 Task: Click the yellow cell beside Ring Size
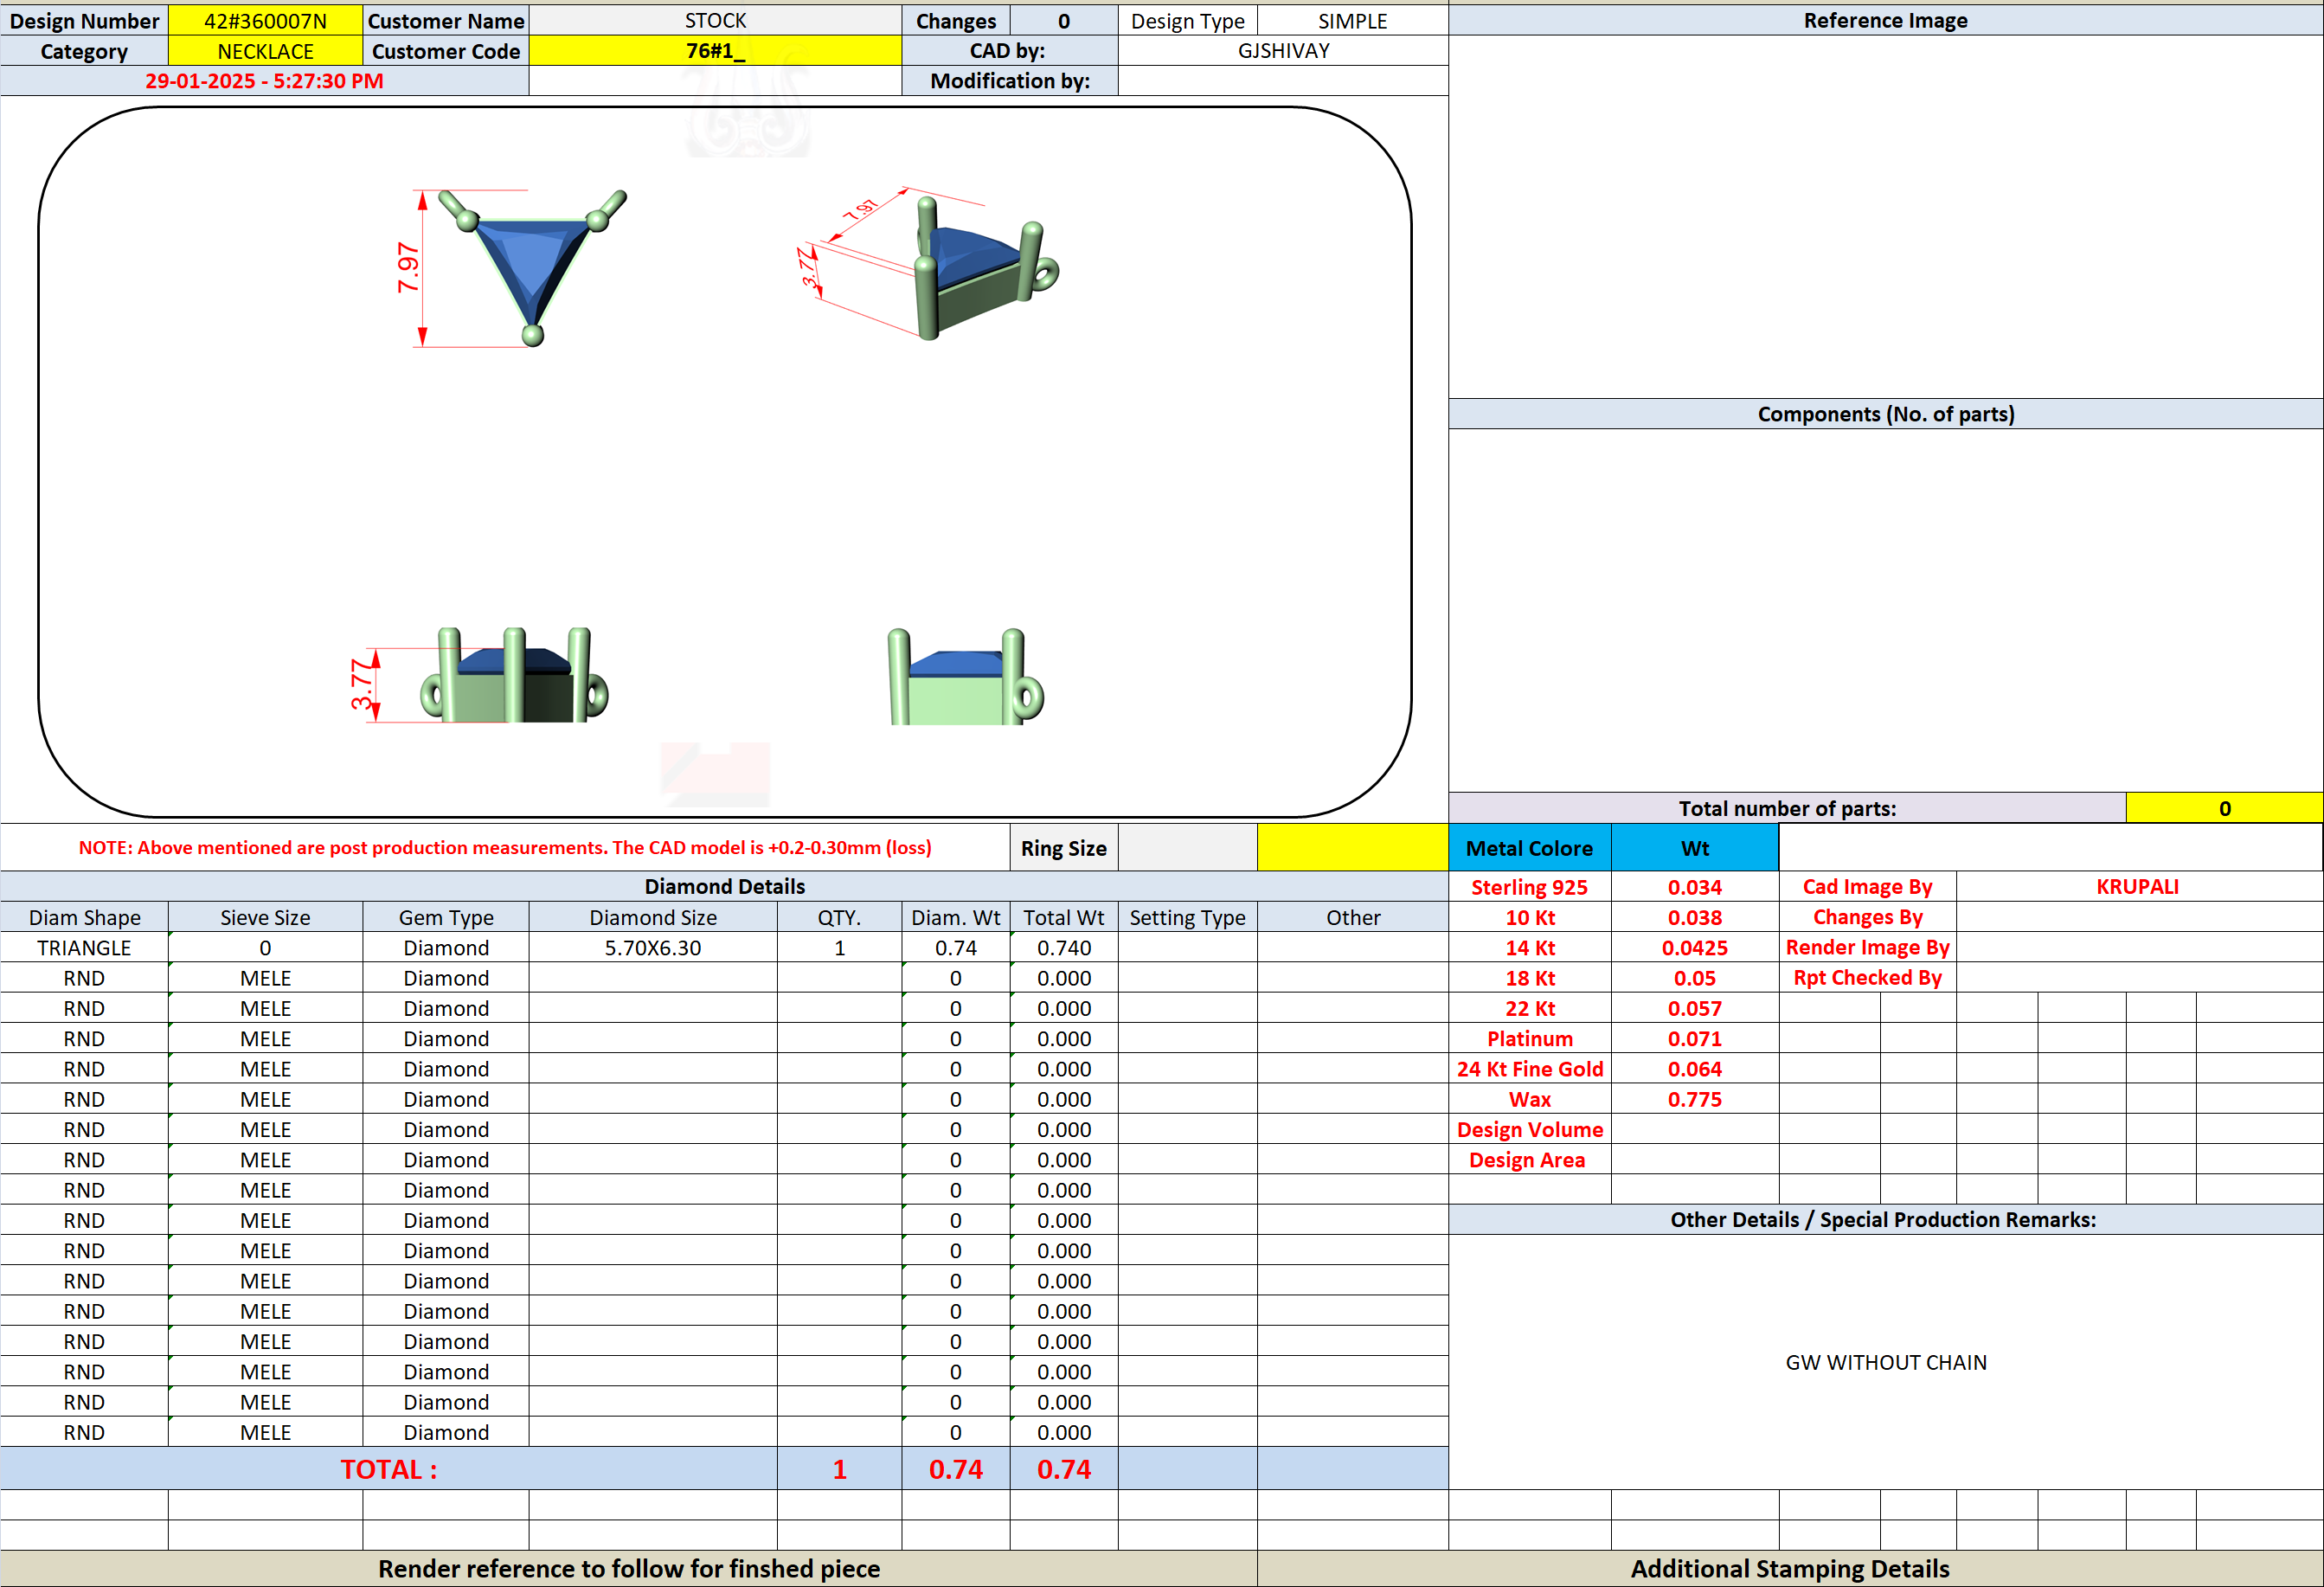(1352, 848)
